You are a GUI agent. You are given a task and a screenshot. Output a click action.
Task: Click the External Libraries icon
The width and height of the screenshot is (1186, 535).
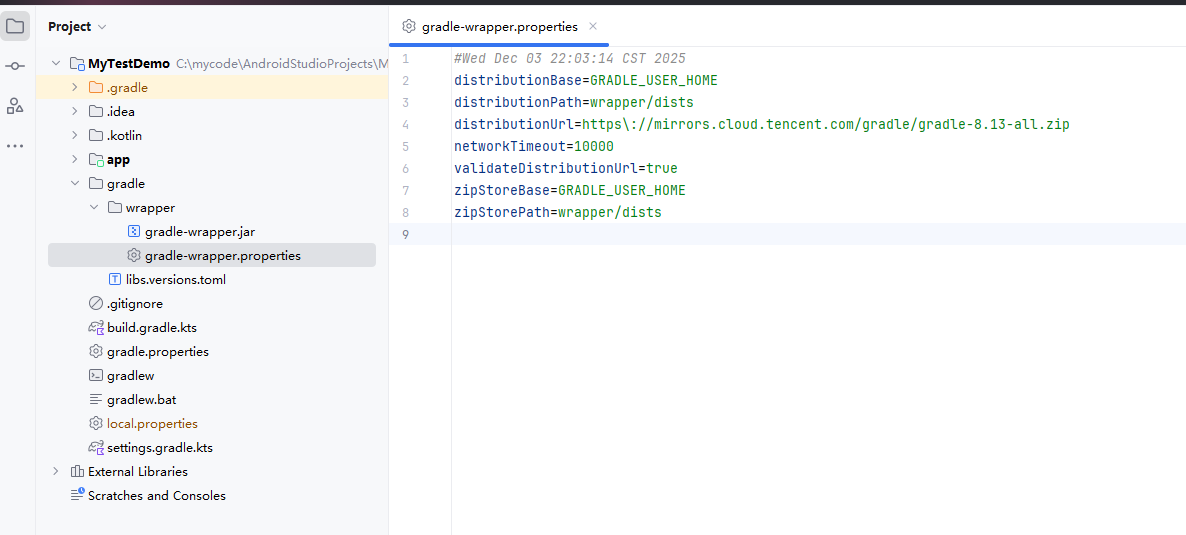point(76,471)
